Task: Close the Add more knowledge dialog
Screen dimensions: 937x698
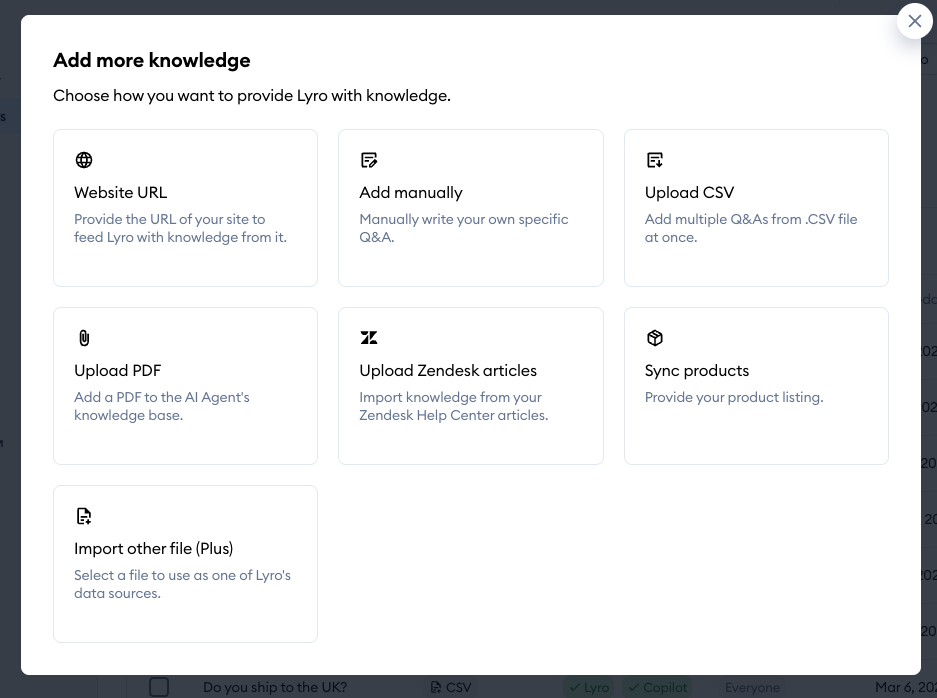Action: click(x=914, y=21)
